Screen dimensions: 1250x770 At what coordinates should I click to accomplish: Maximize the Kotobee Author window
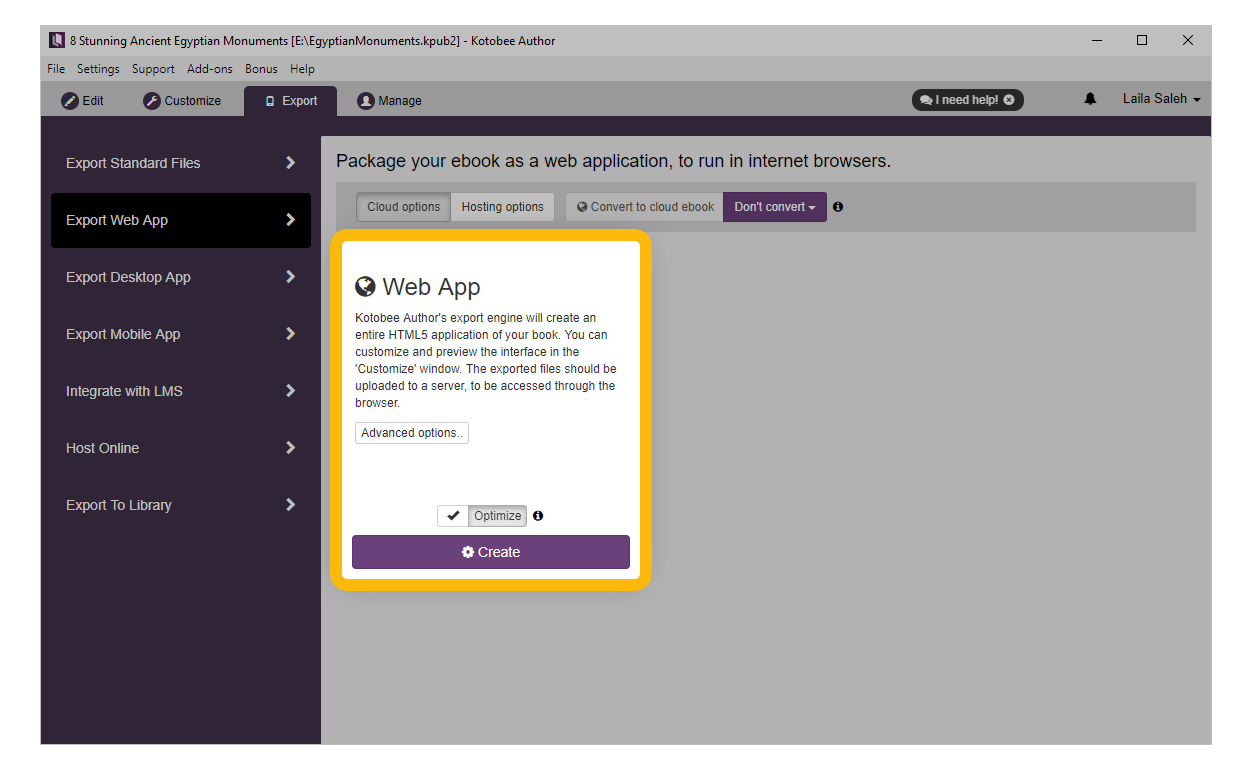click(x=1142, y=41)
